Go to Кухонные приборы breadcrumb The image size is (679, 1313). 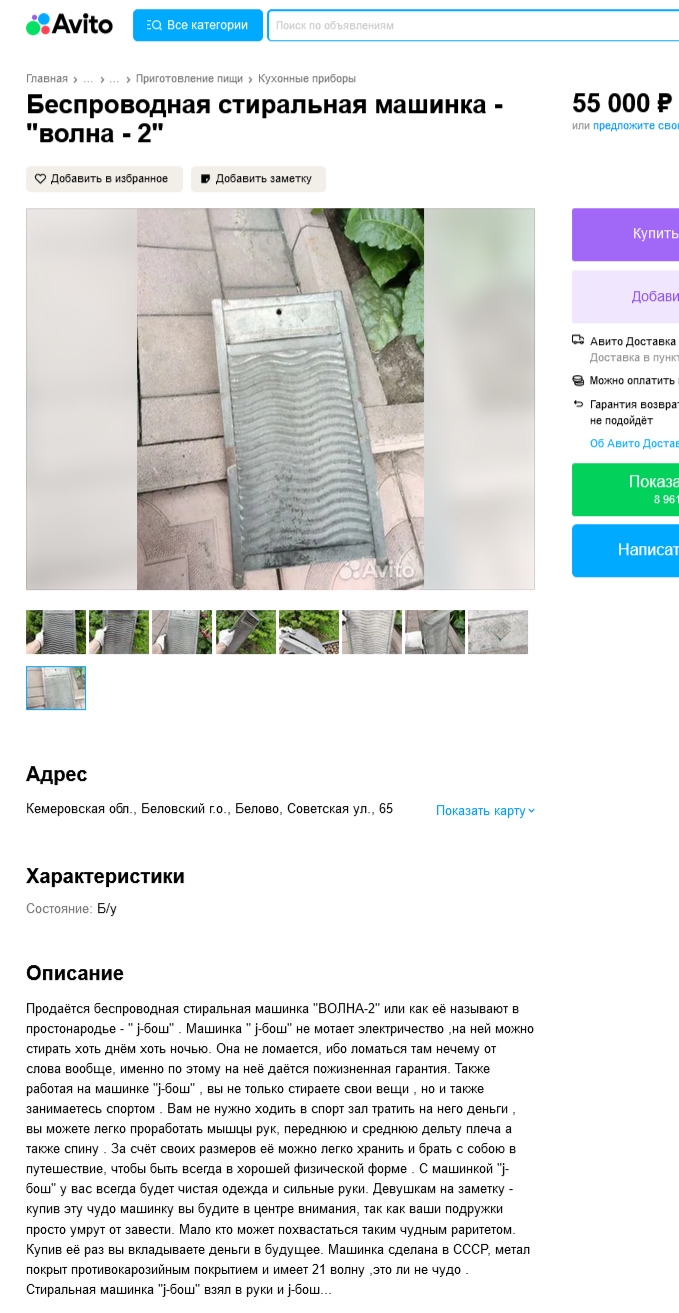[x=307, y=78]
